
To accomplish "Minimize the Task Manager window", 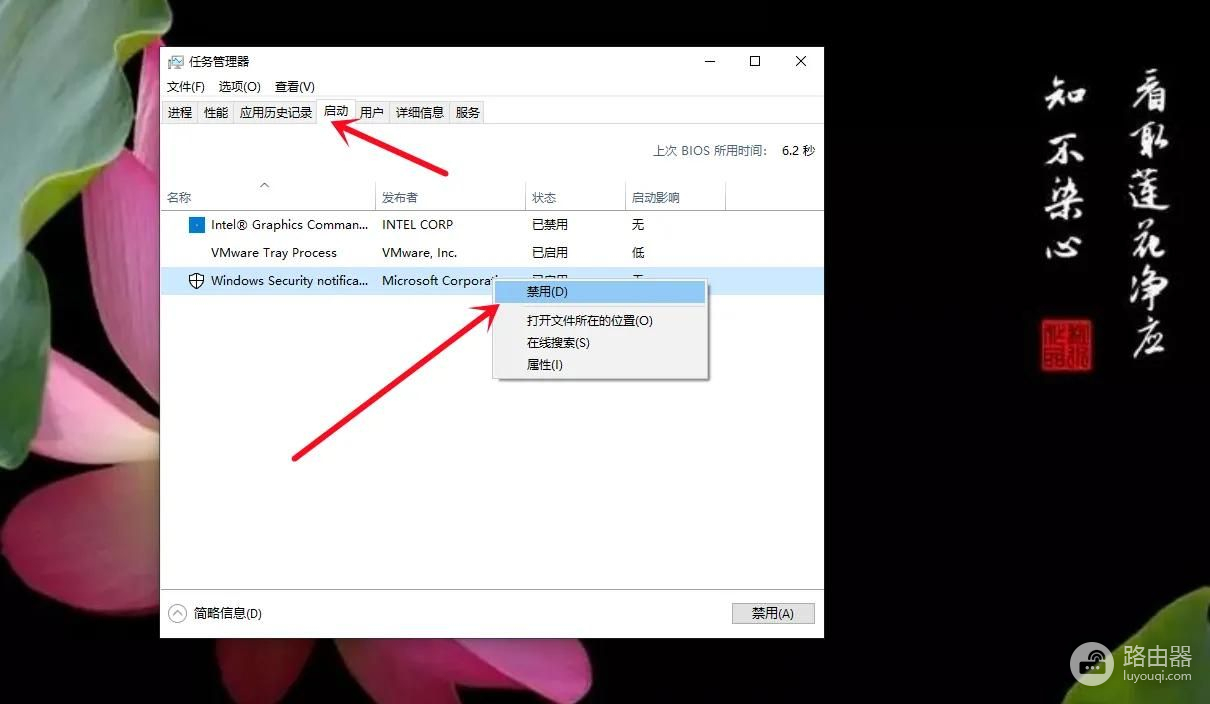I will [709, 62].
